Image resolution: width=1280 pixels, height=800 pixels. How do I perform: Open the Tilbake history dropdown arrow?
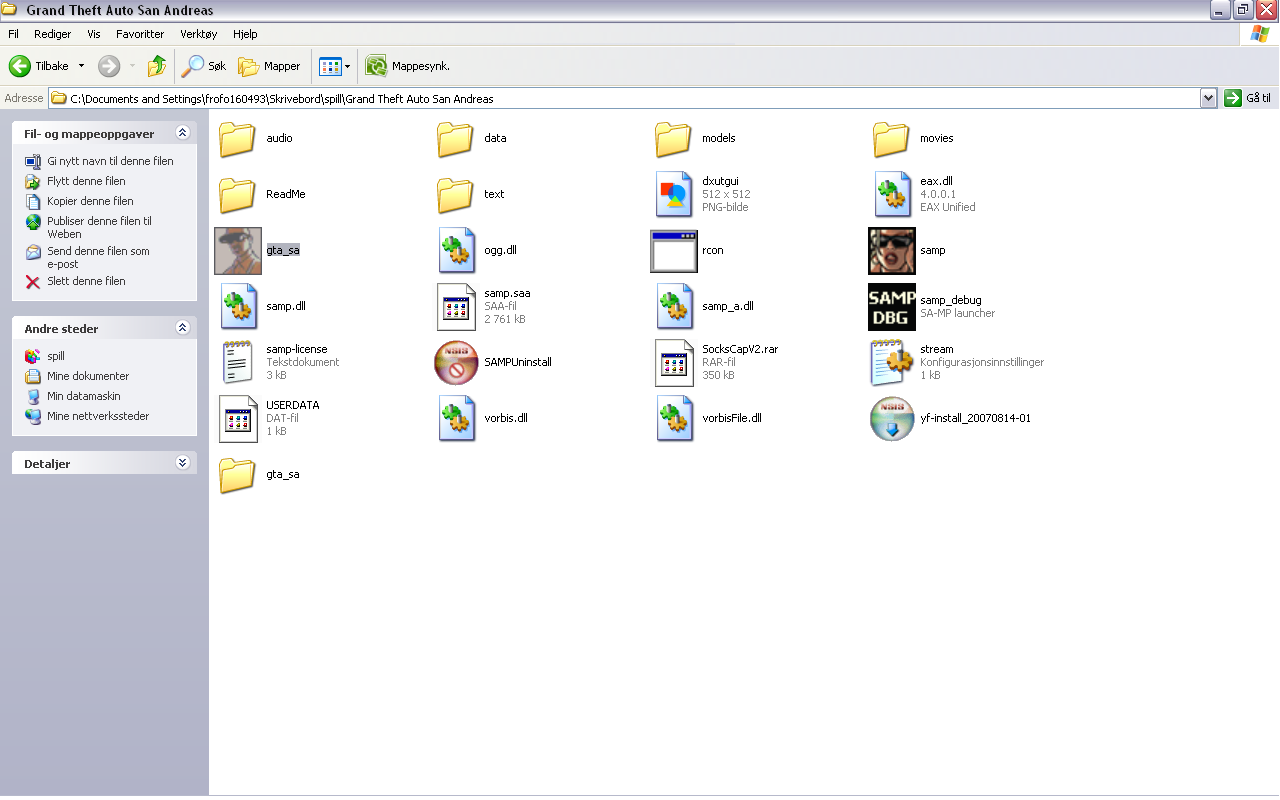[81, 66]
